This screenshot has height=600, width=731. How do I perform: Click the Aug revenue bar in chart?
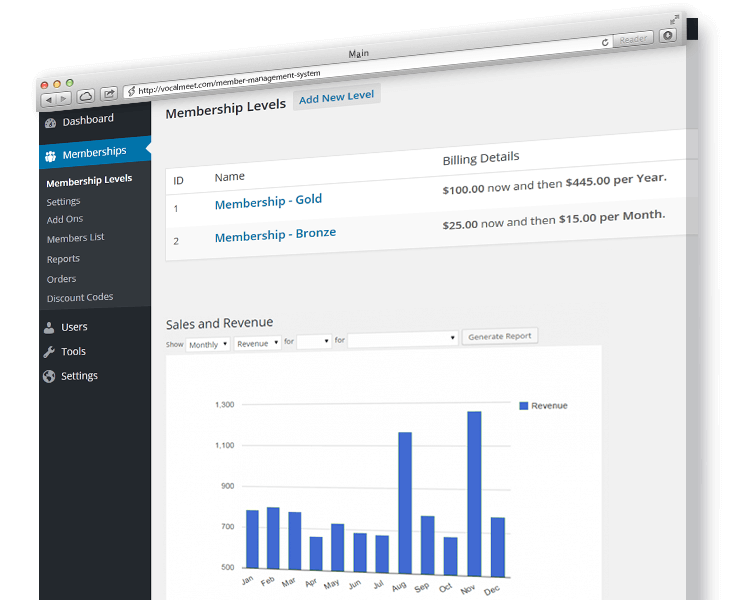tap(405, 503)
